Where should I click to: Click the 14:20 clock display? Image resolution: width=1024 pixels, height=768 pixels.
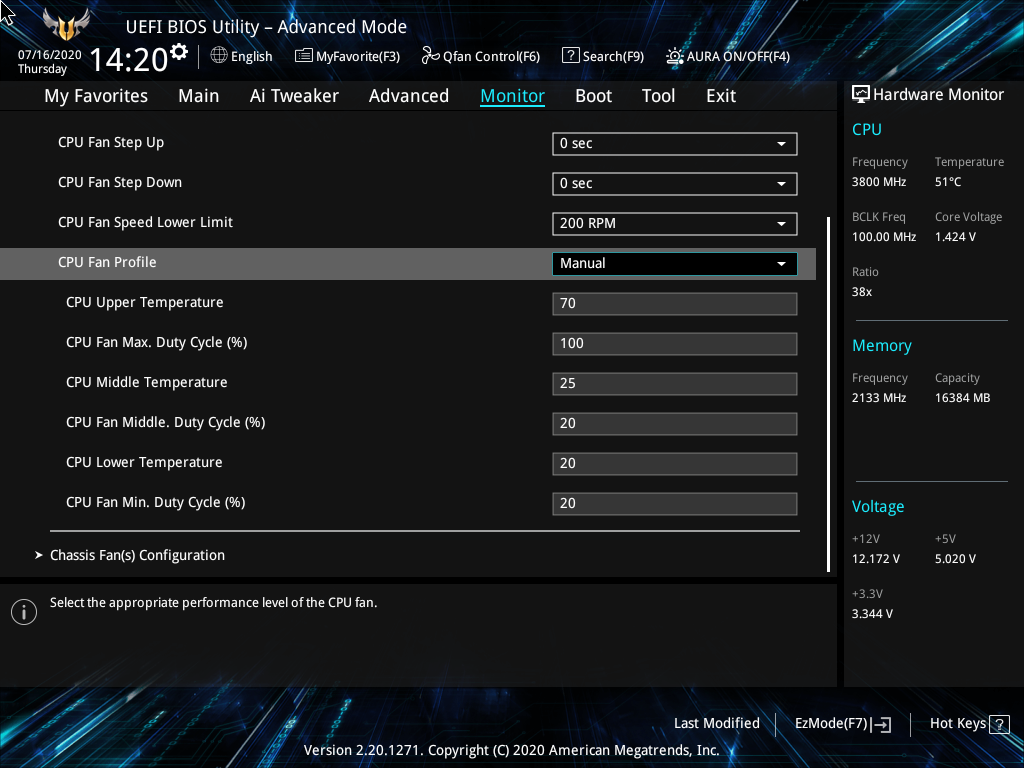[129, 60]
